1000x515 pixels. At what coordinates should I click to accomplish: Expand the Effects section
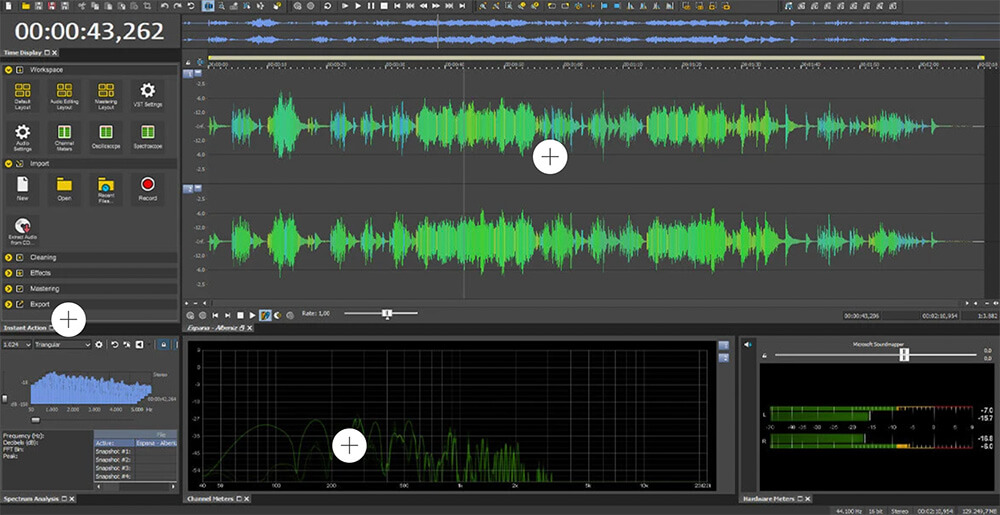[9, 273]
